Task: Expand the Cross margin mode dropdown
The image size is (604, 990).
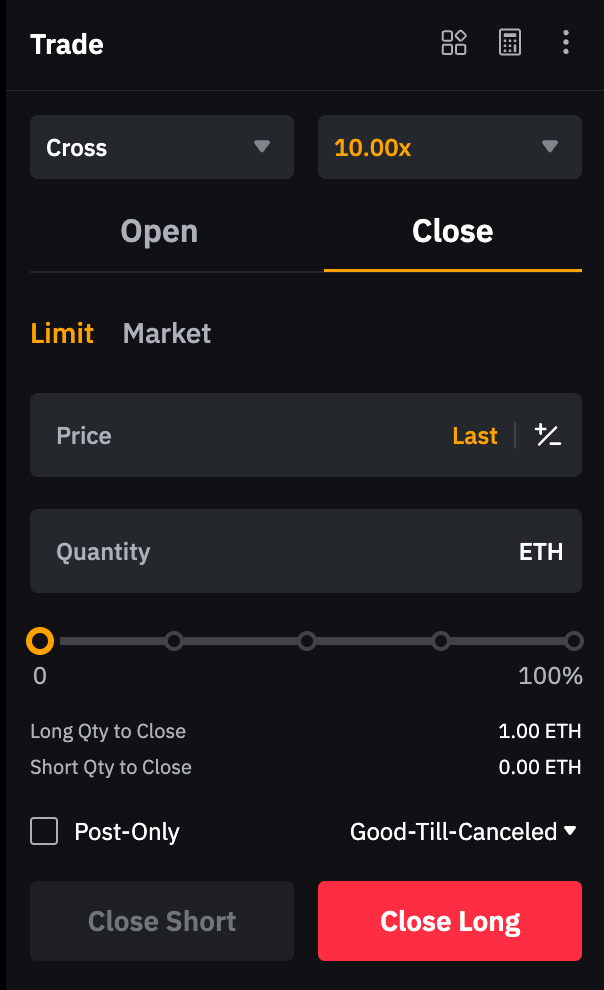Action: pyautogui.click(x=162, y=147)
